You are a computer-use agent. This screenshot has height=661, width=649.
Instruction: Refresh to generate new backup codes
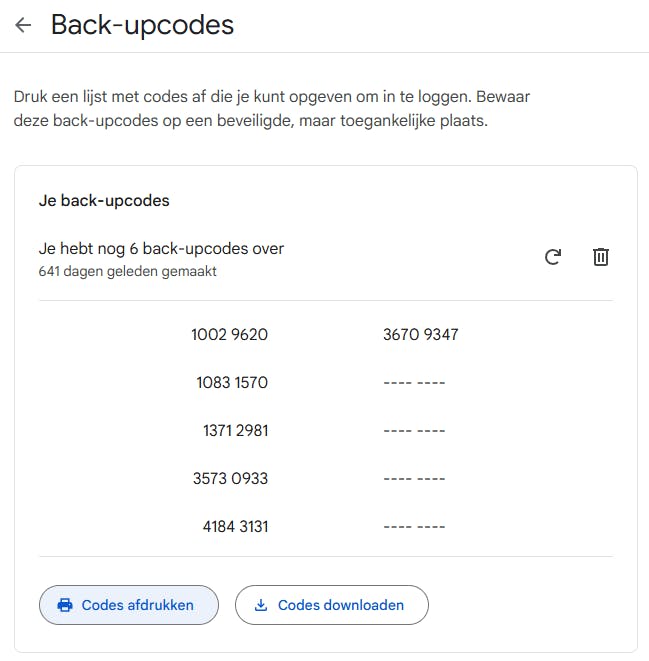553,257
